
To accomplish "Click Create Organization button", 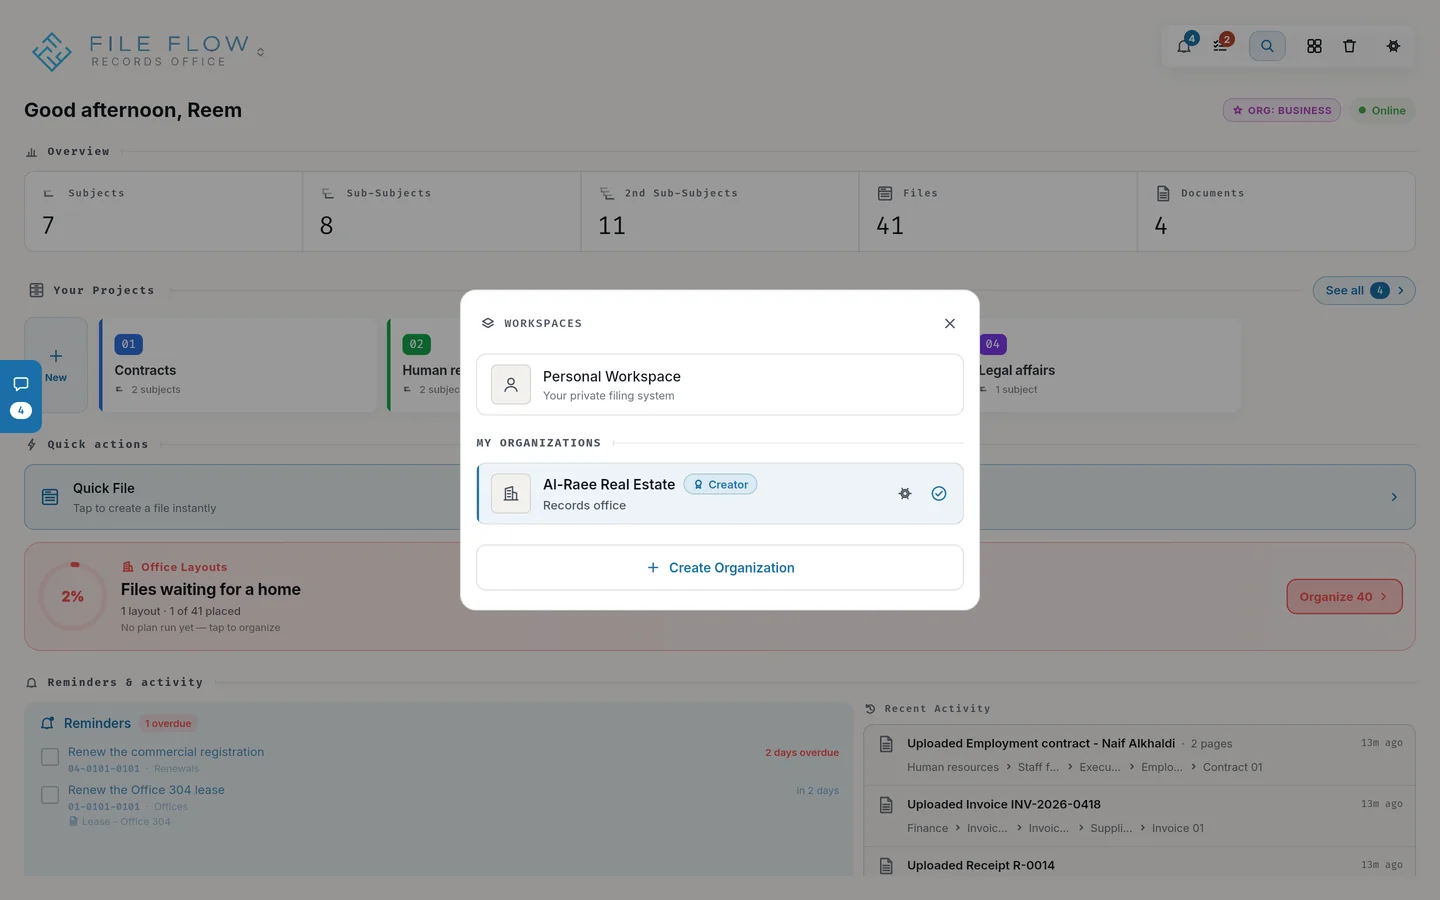I will [x=720, y=567].
